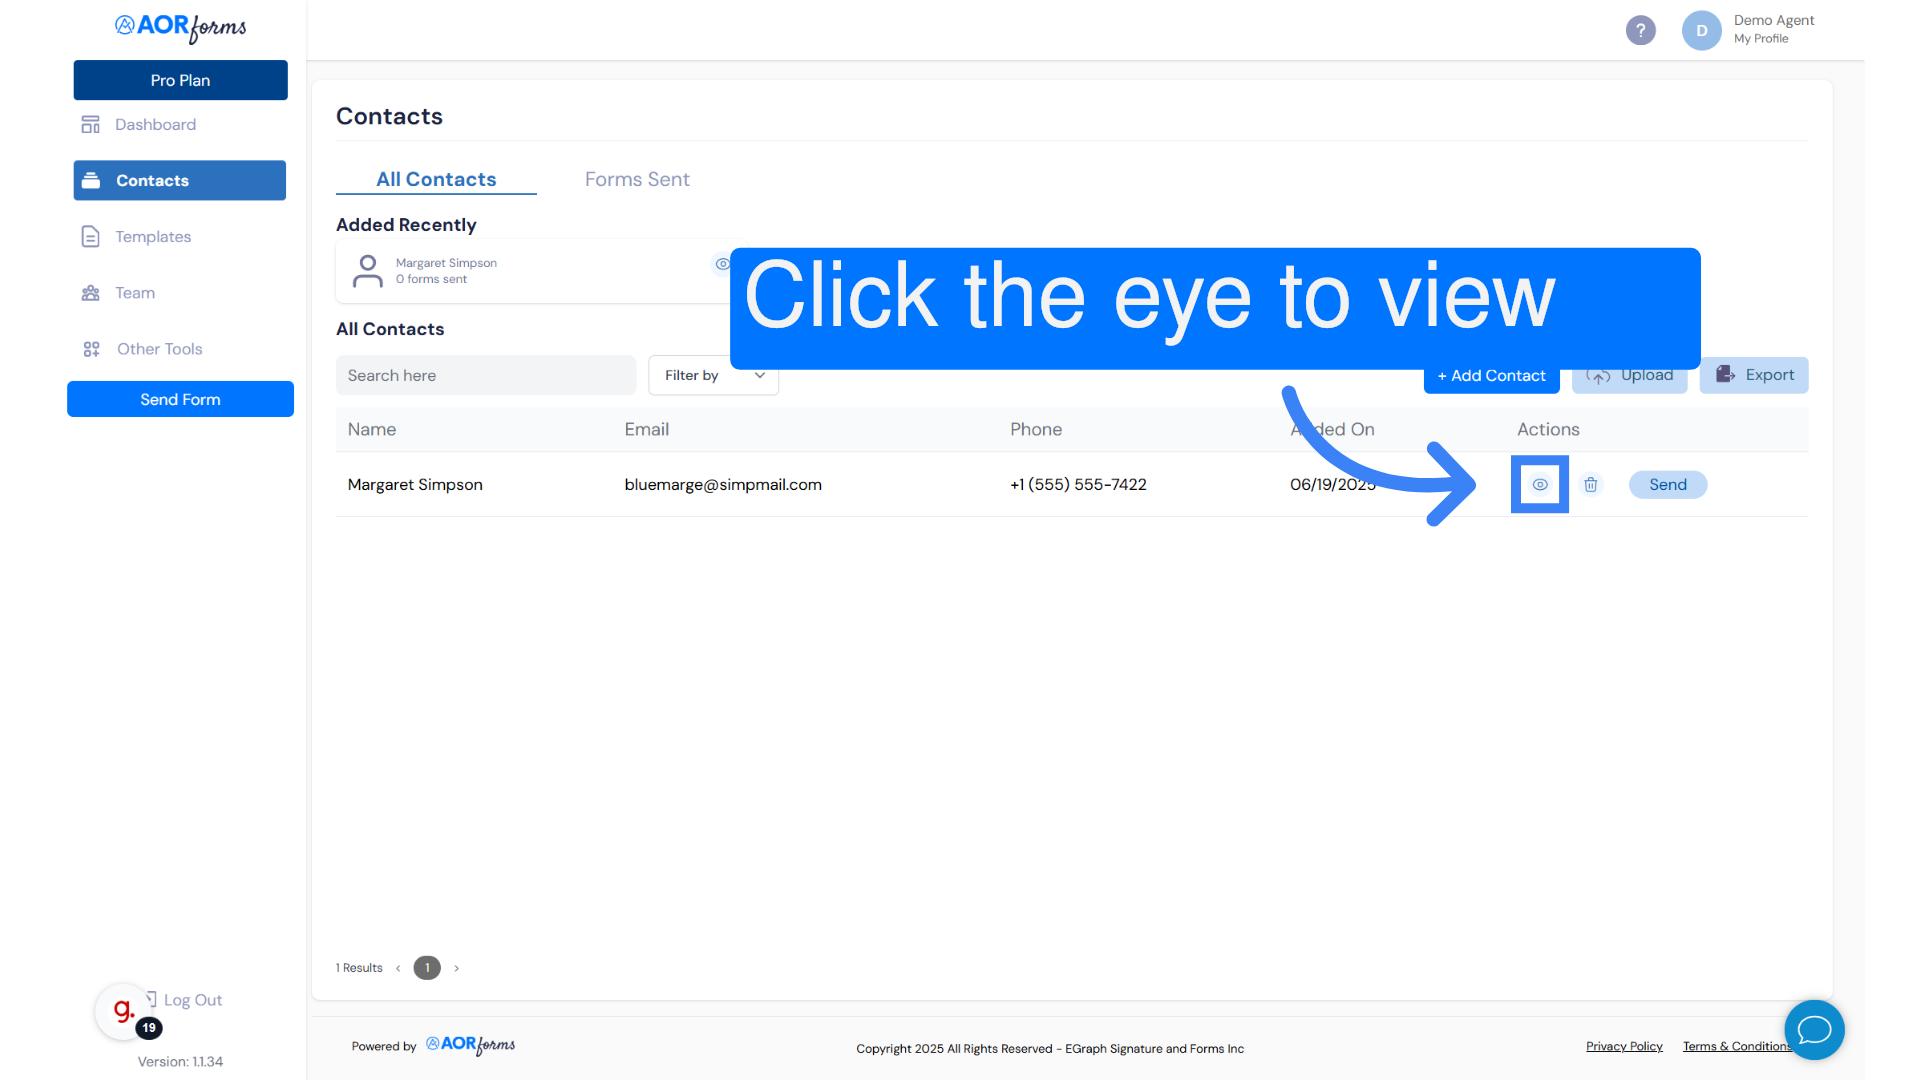The image size is (1920, 1080).
Task: Open the chat support bubble
Action: pyautogui.click(x=1814, y=1029)
